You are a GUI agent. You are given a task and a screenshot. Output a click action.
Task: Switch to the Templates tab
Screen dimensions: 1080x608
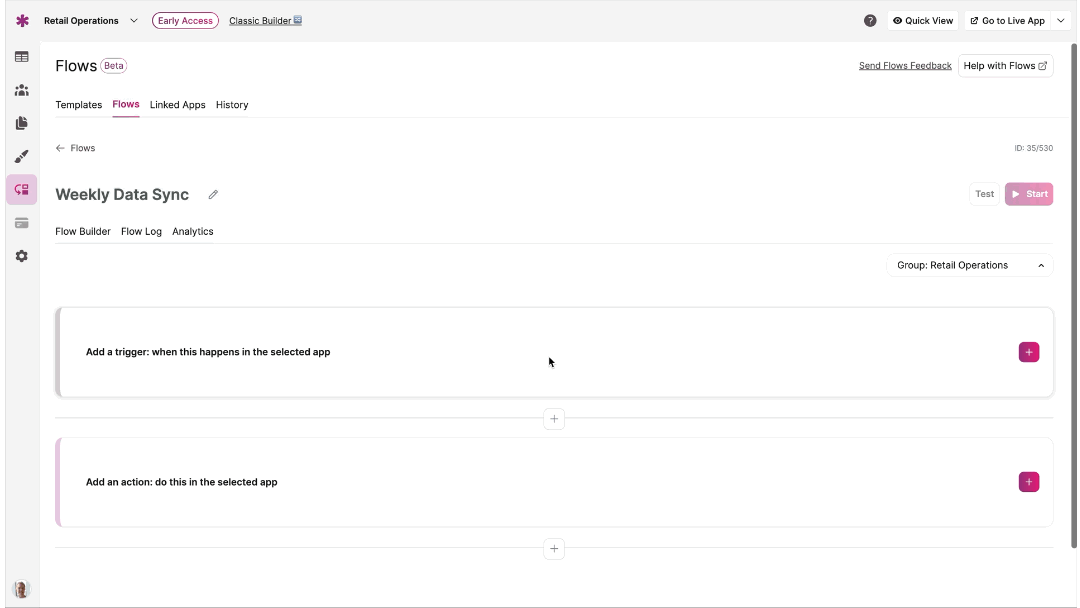point(79,105)
